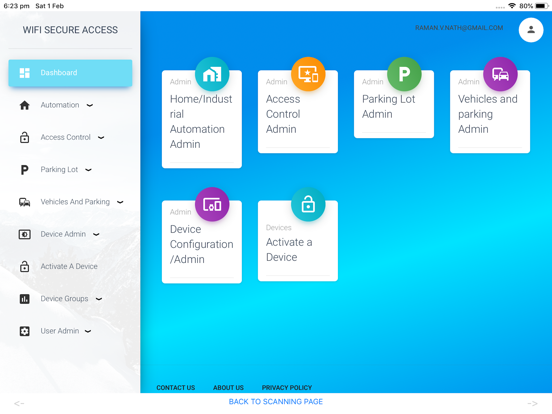Click the User Admin gear icon
Screen dimensions: 552x414
tap(24, 331)
